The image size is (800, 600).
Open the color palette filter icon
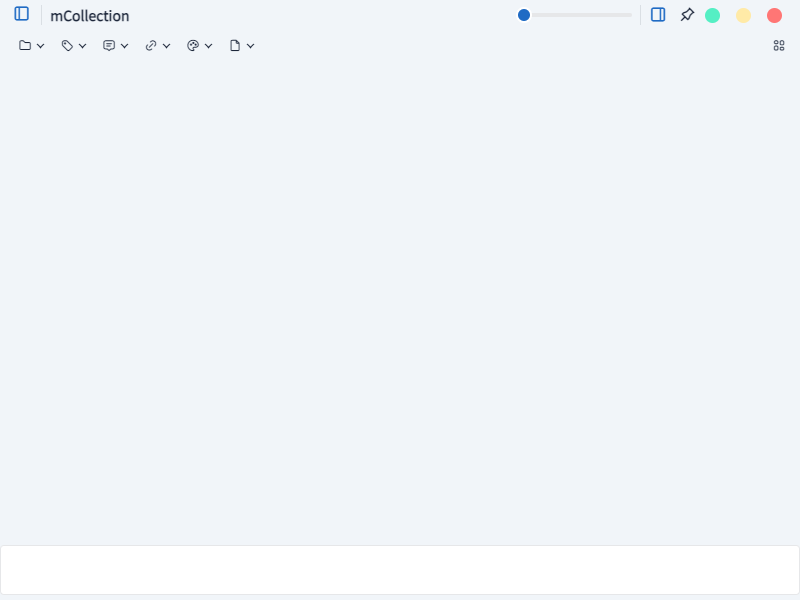193,45
